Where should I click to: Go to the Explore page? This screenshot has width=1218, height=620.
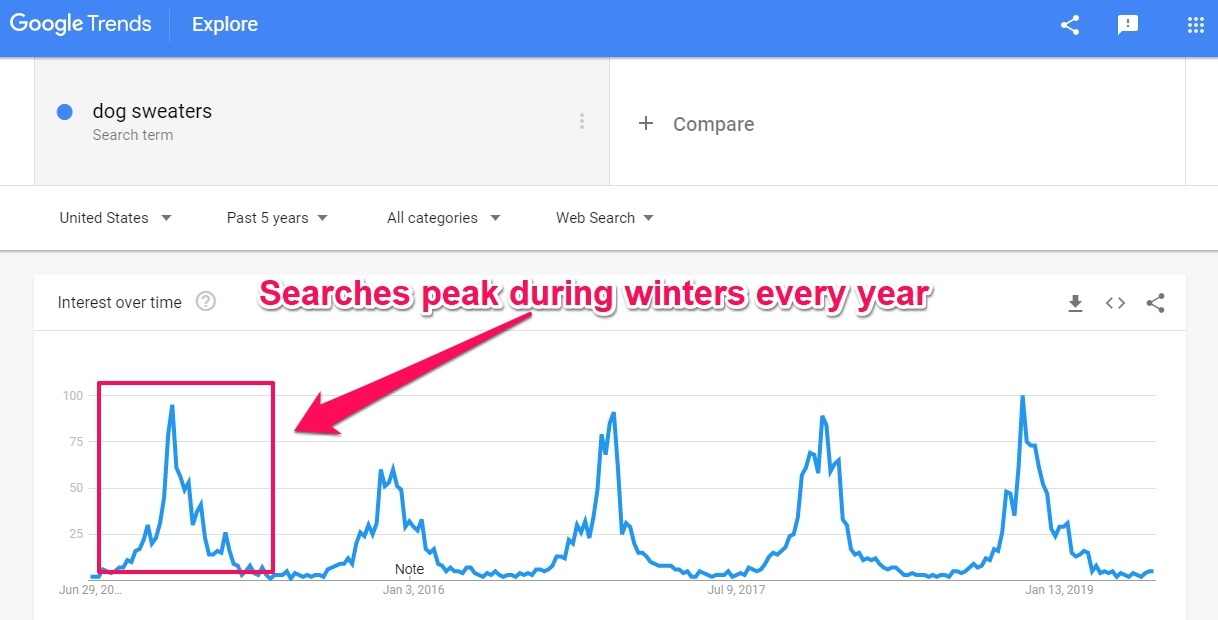click(x=225, y=25)
